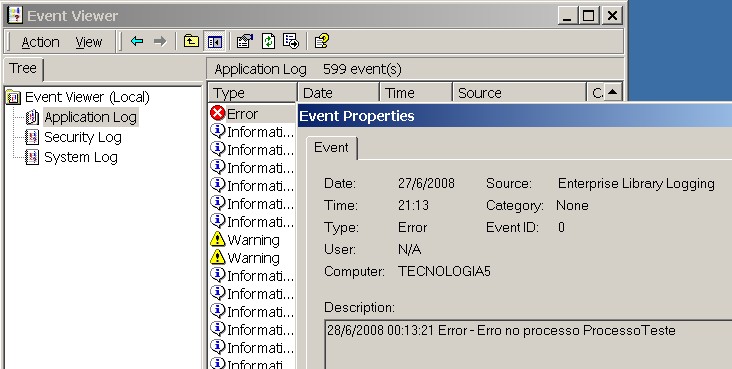The width and height of the screenshot is (732, 369).
Task: Select the Error event row
Action: tap(252, 114)
